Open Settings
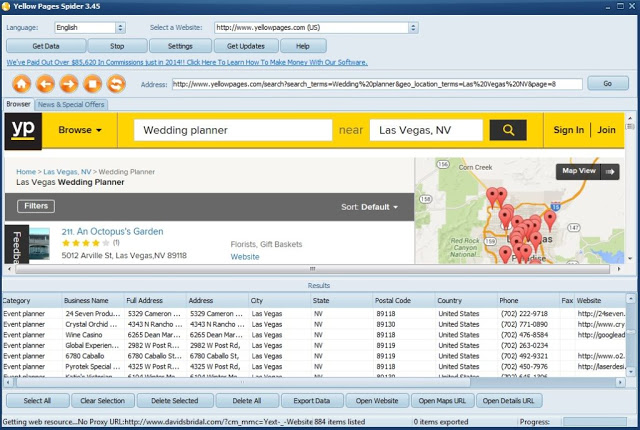The width and height of the screenshot is (640, 430). coord(180,46)
